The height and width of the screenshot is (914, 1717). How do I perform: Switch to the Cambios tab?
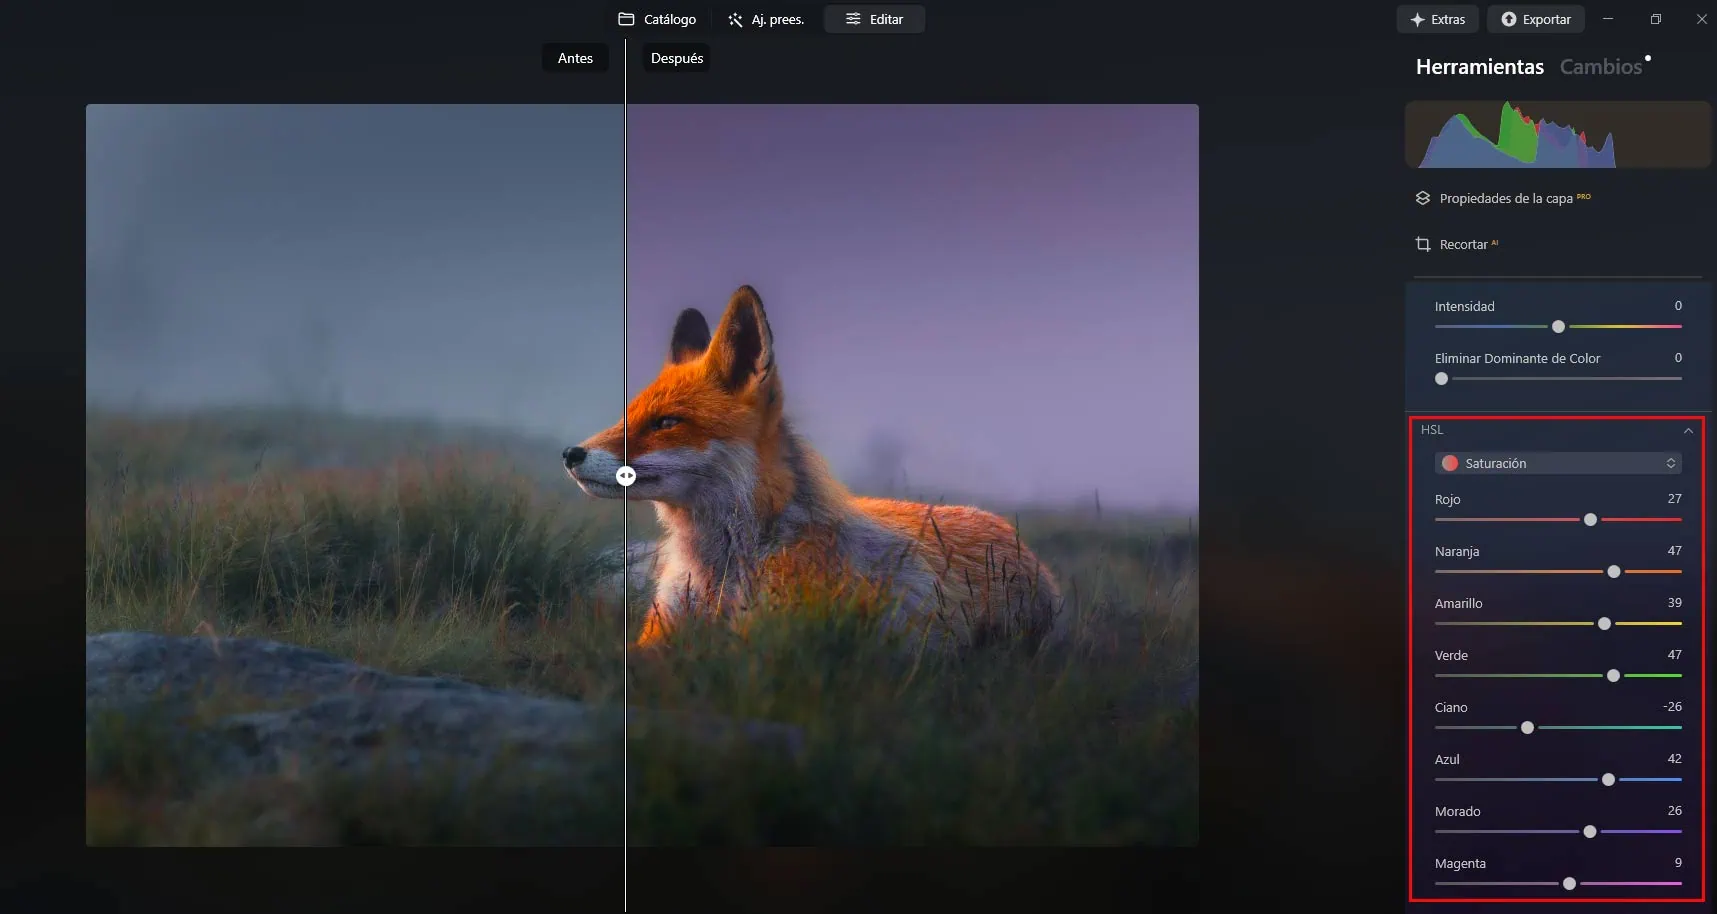tap(1601, 67)
